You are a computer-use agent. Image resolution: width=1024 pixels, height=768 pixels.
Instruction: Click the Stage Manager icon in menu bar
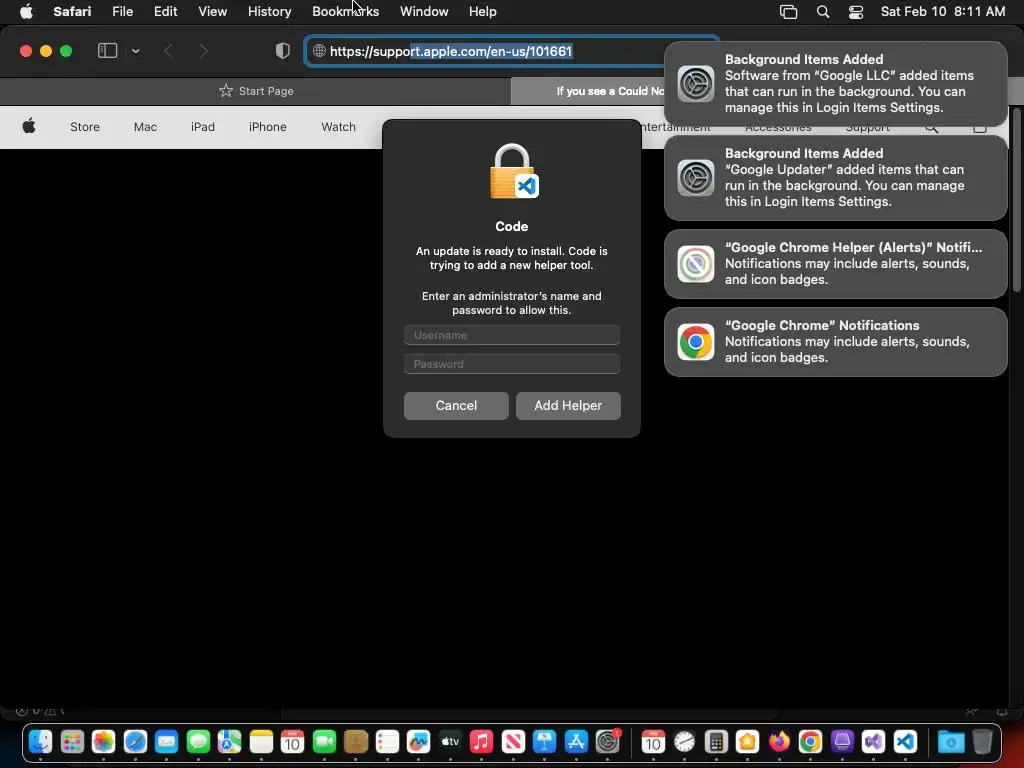click(788, 11)
